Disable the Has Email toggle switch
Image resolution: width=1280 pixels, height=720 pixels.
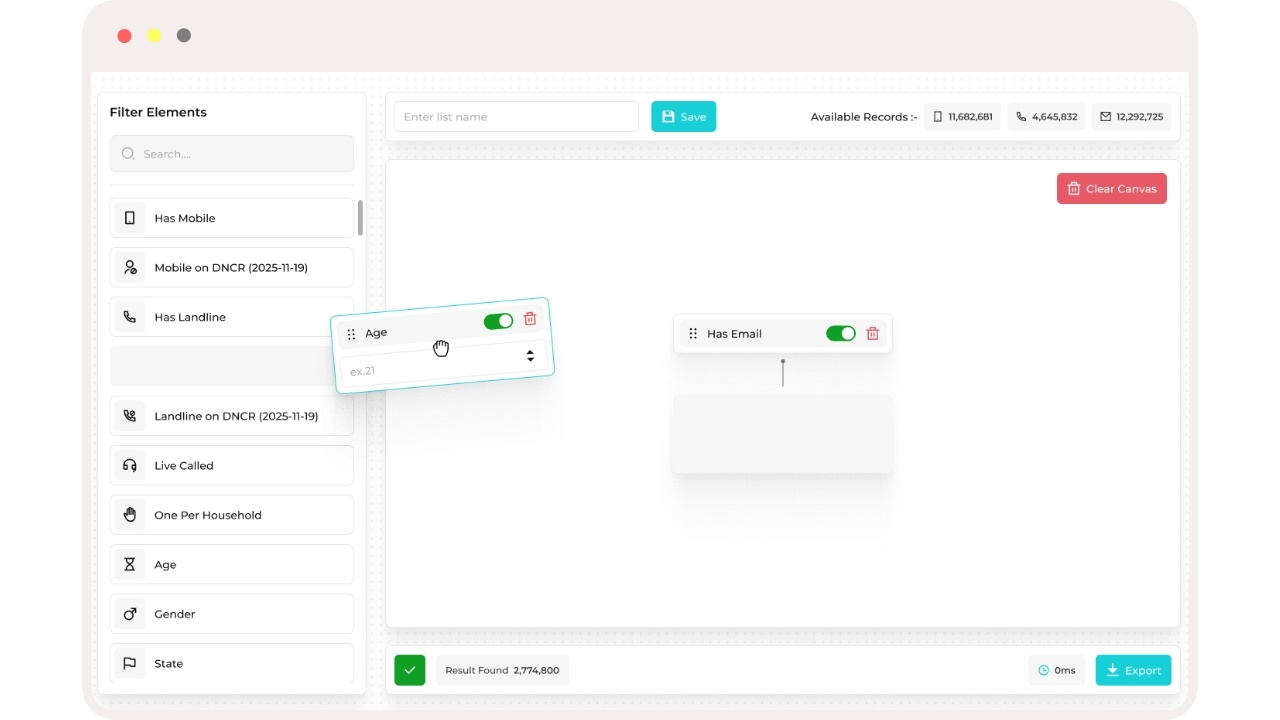840,334
